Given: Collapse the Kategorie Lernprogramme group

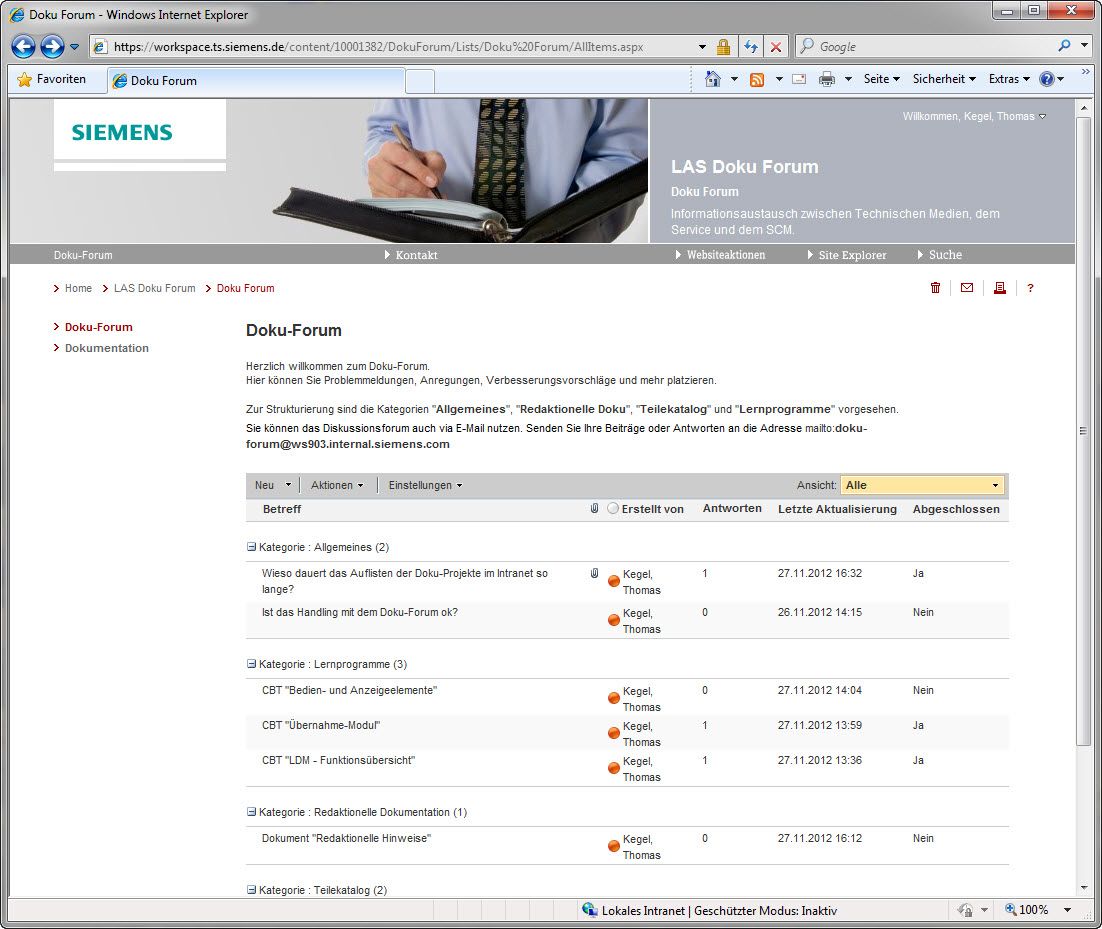Looking at the screenshot, I should 252,664.
